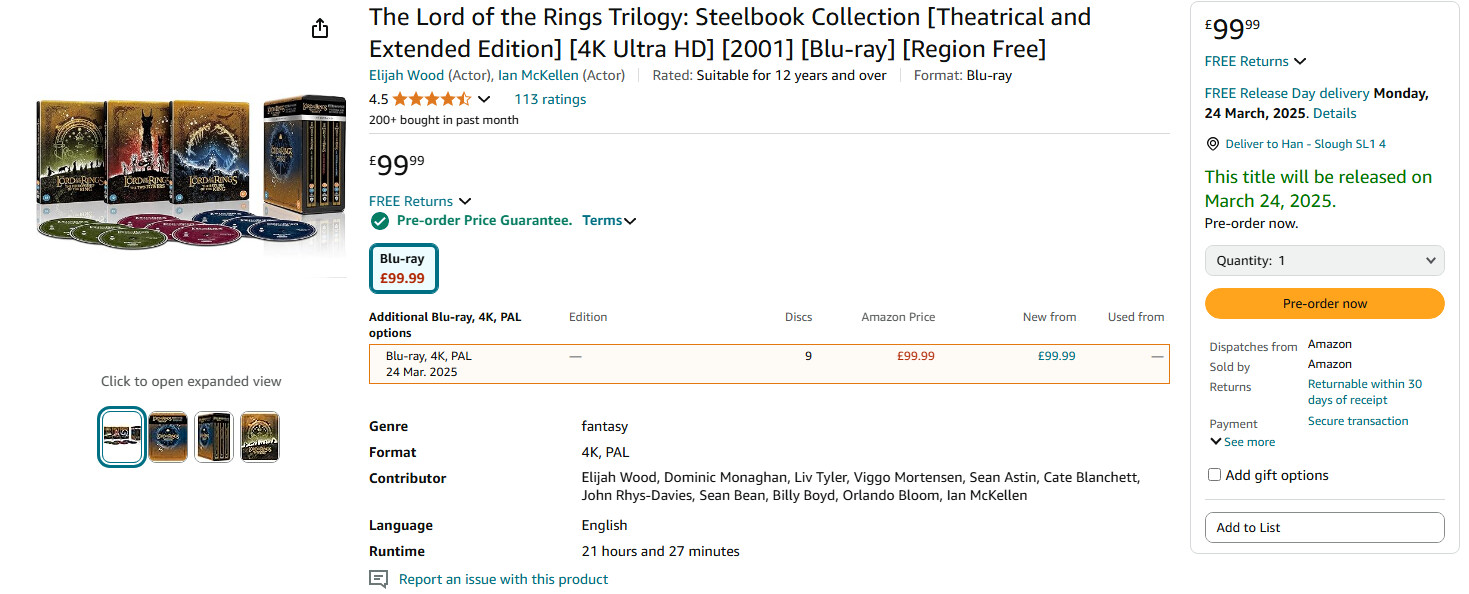This screenshot has height=594, width=1469.
Task: Expand See more seller details
Action: [1242, 442]
